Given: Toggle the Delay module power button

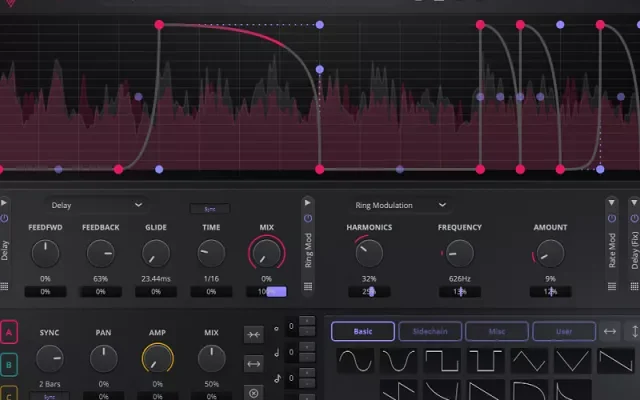Looking at the screenshot, I should click(x=4, y=217).
